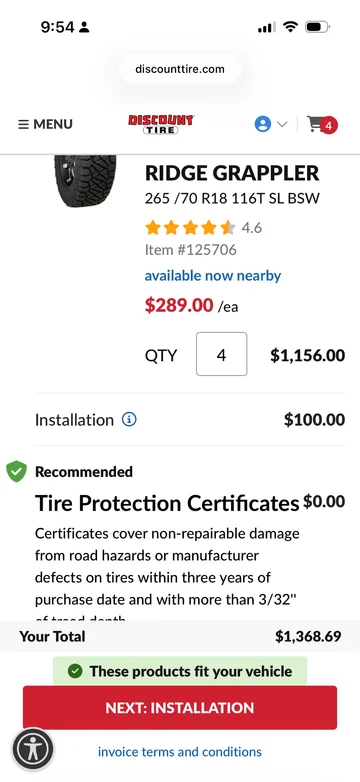360x782 pixels.
Task: Expand the account dropdown chevron
Action: point(282,124)
